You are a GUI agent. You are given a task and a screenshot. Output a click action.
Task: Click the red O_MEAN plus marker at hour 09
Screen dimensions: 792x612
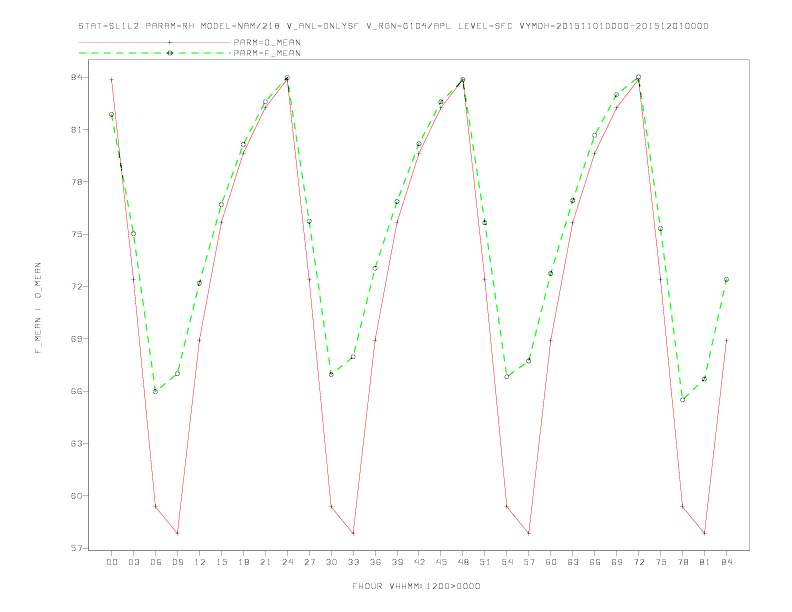click(177, 533)
